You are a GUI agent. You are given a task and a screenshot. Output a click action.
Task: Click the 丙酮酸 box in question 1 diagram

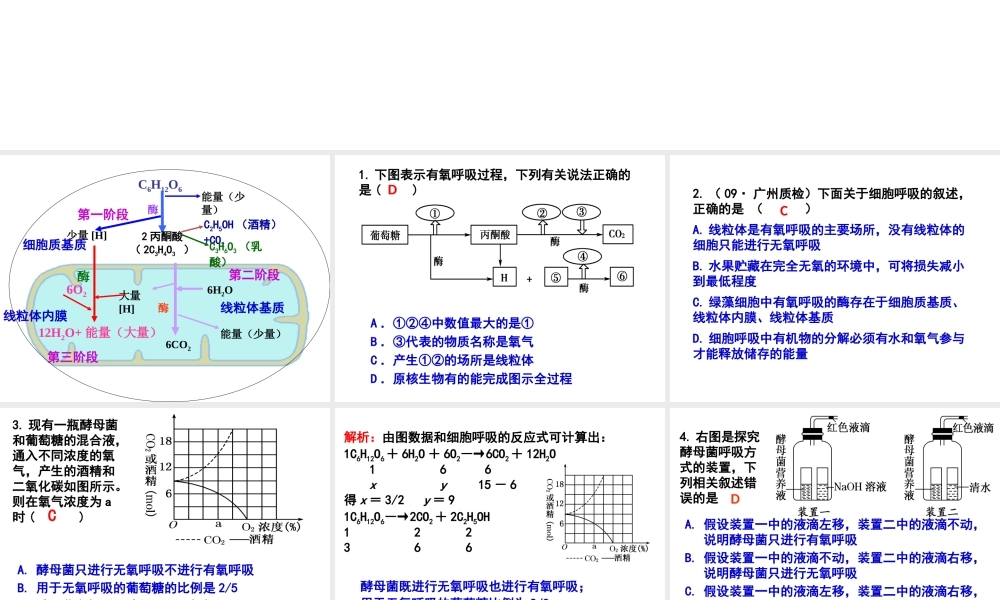point(493,233)
